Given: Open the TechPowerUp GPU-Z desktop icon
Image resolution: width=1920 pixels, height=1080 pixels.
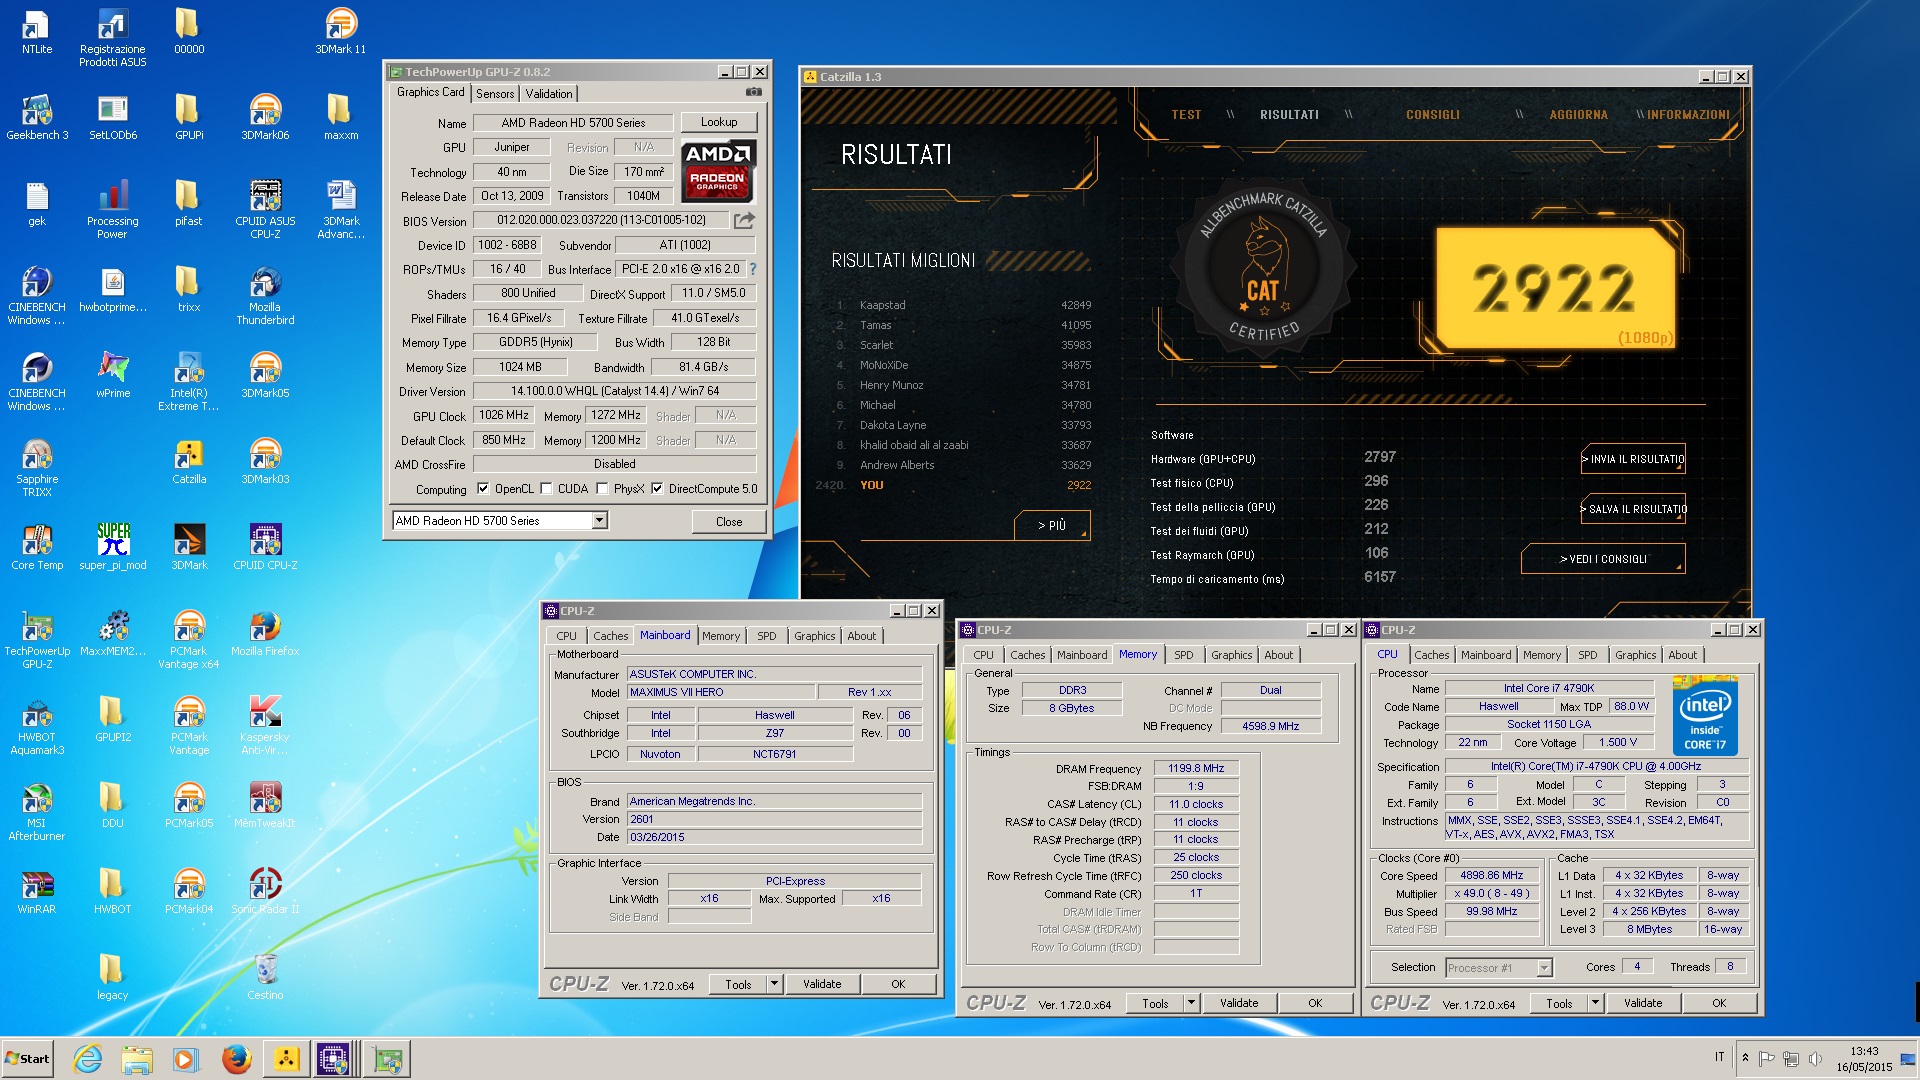Looking at the screenshot, I should (x=37, y=639).
